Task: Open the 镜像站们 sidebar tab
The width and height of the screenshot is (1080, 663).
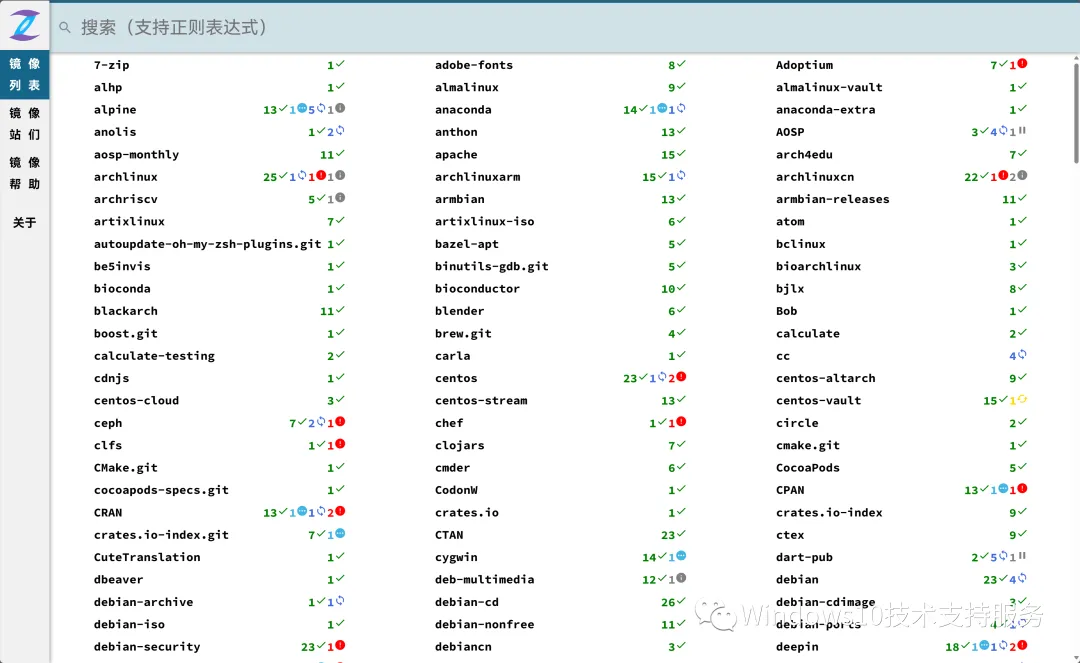Action: point(25,124)
